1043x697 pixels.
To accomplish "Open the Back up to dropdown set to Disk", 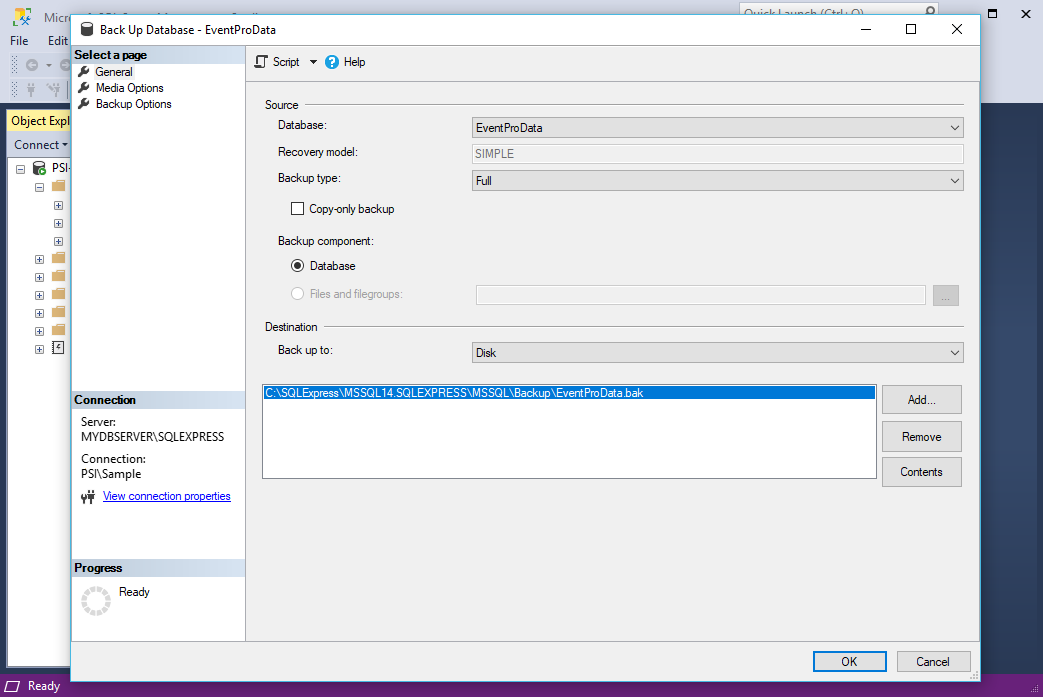I will click(x=718, y=352).
